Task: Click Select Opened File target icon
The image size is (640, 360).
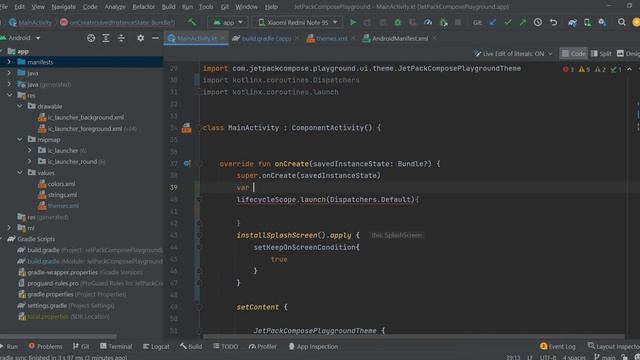Action: [x=91, y=38]
